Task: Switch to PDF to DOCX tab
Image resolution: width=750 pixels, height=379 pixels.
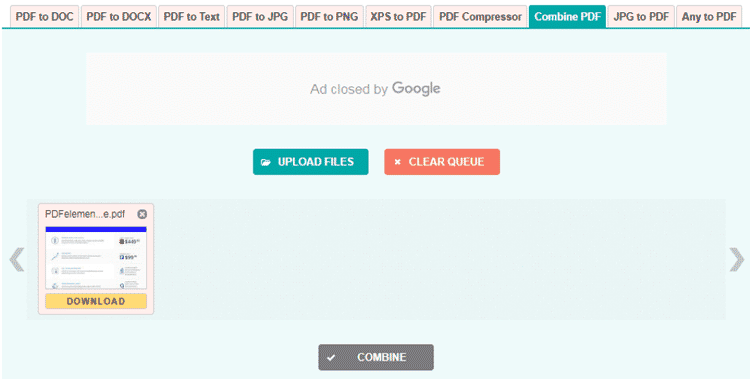Action: point(119,17)
